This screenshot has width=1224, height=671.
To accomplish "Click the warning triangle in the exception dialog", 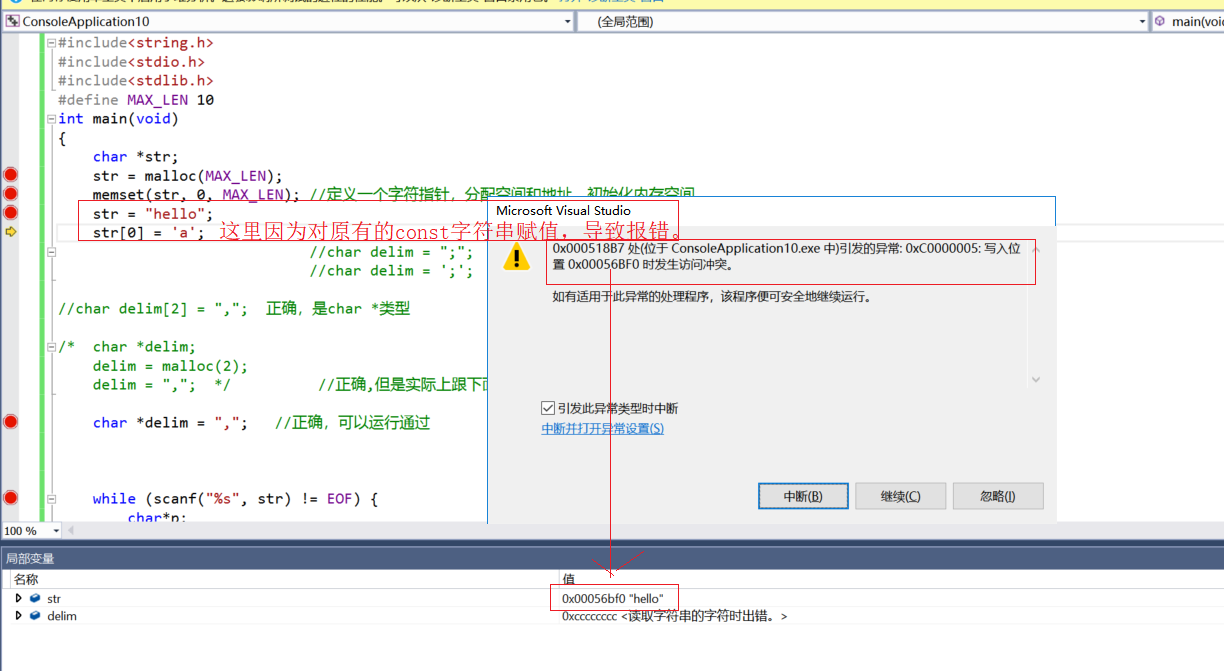I will coord(516,257).
